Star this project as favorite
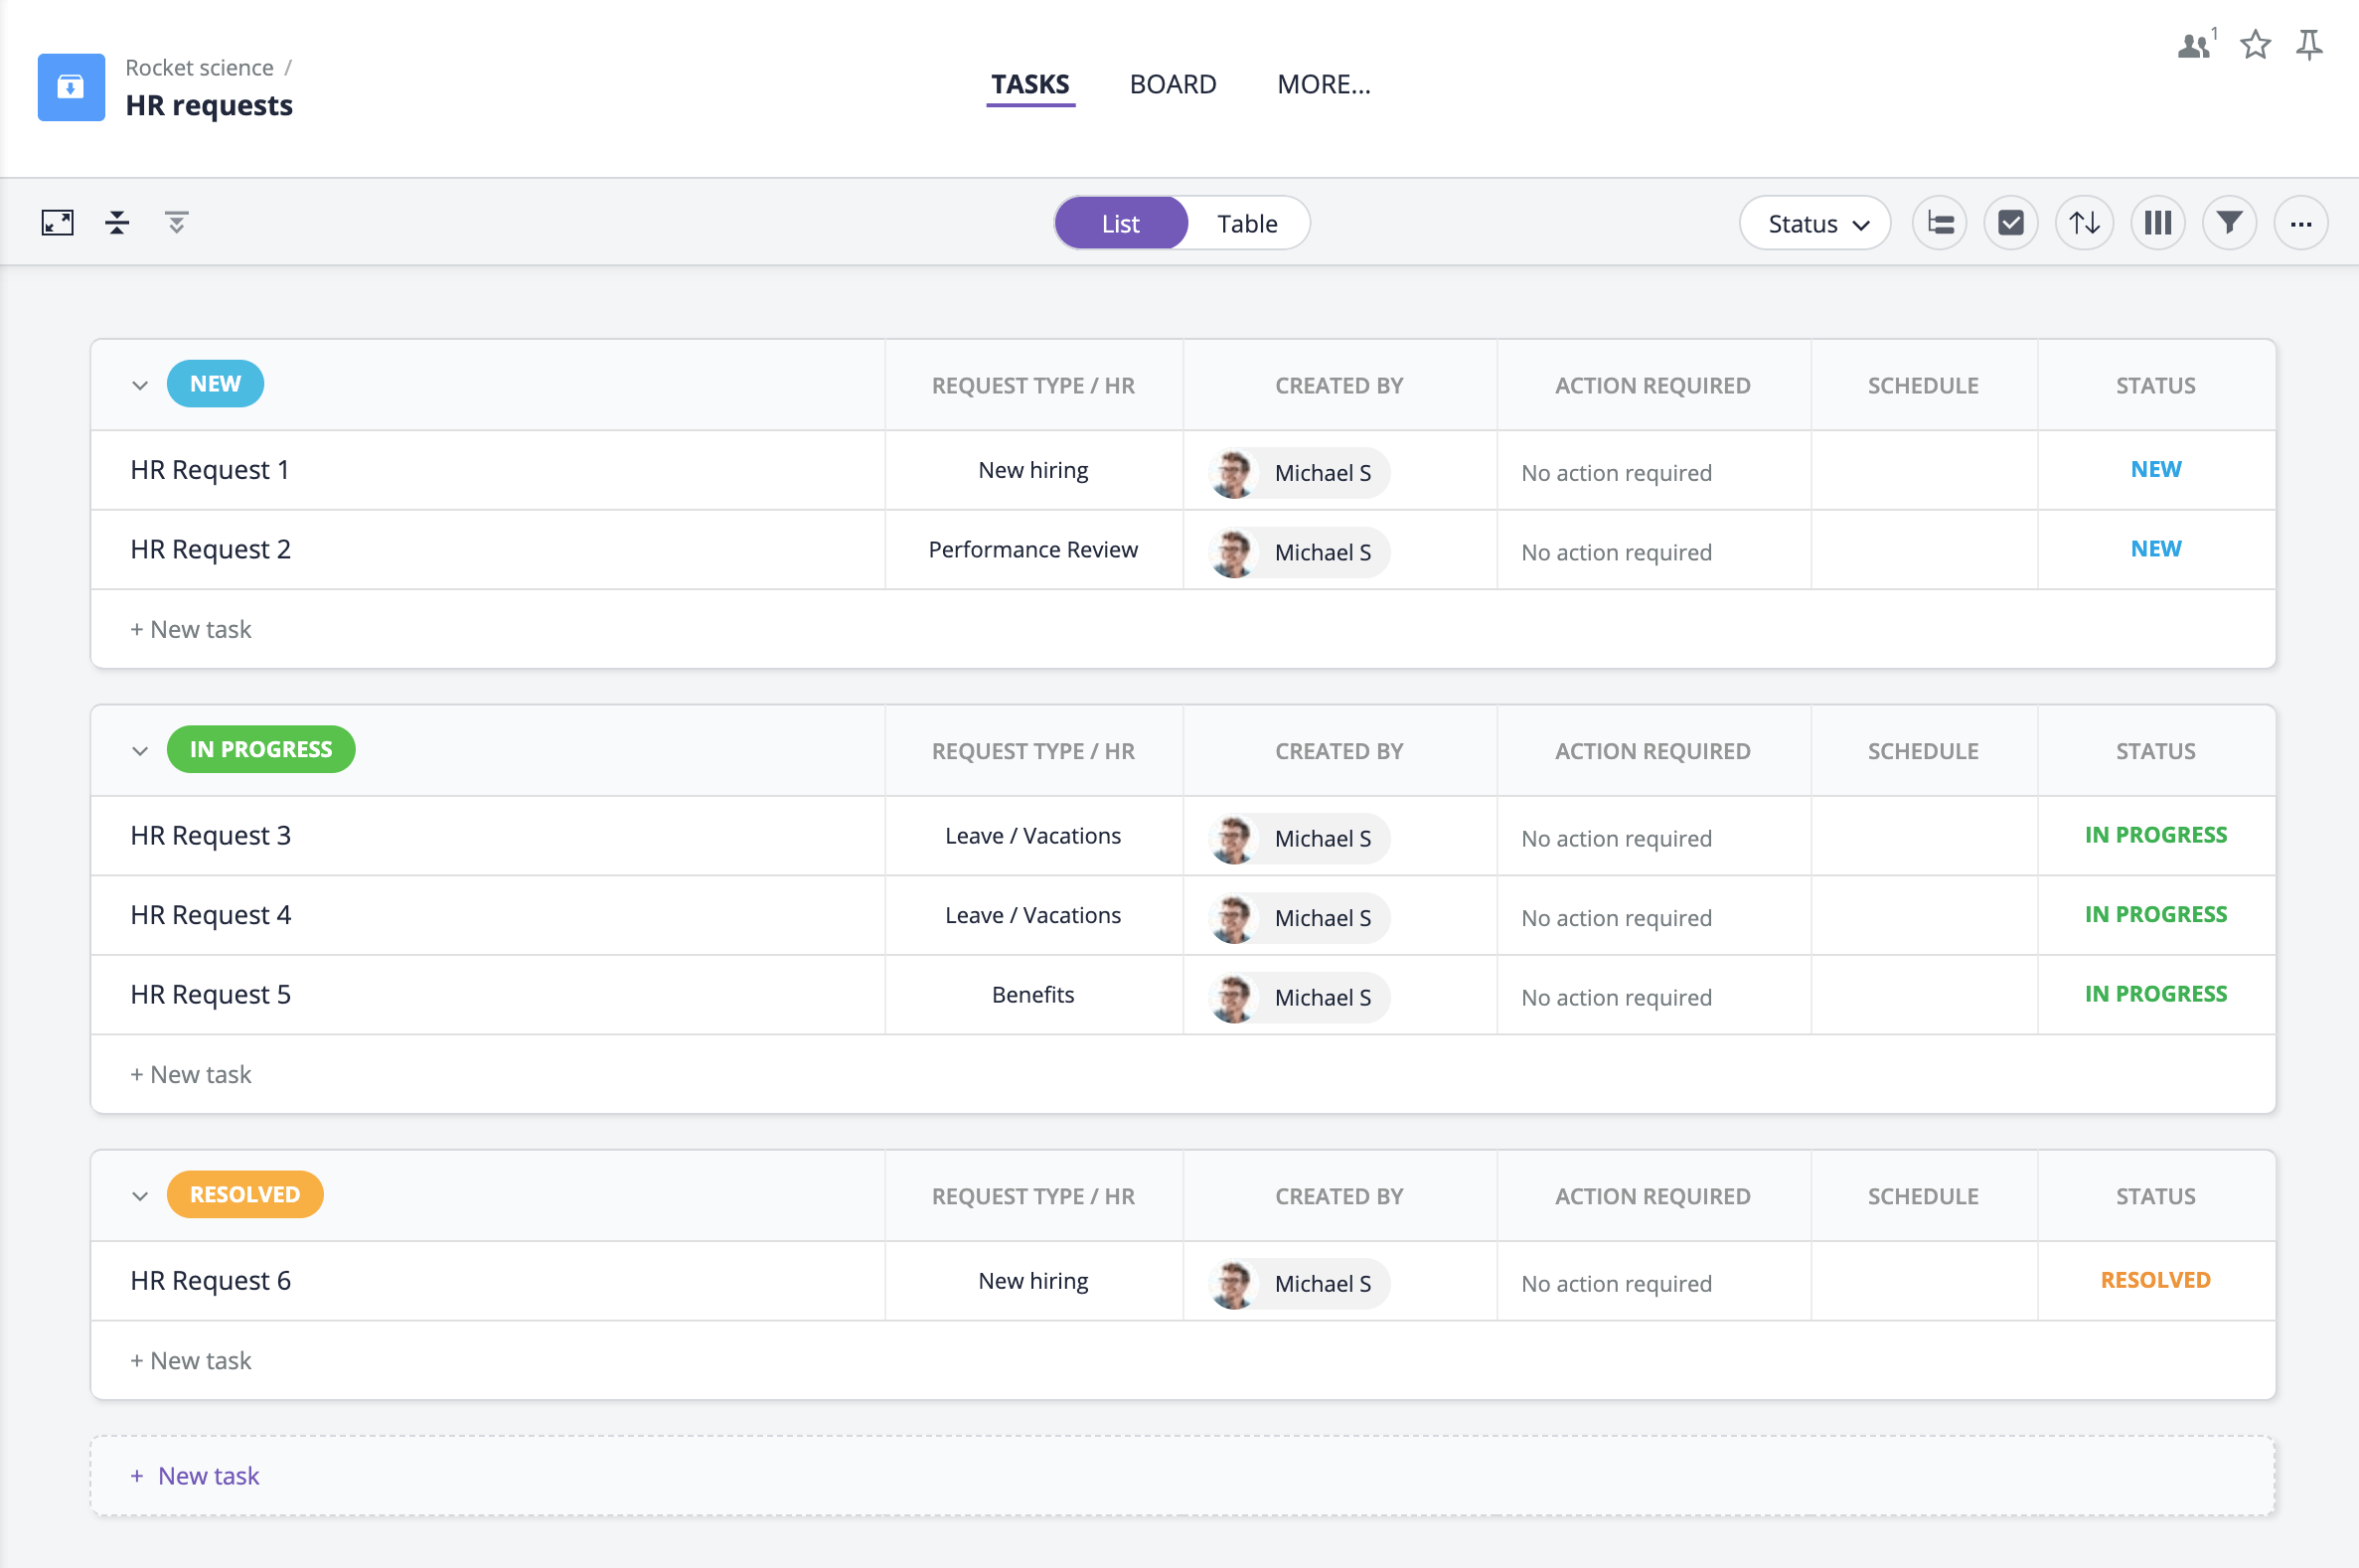 [2255, 45]
